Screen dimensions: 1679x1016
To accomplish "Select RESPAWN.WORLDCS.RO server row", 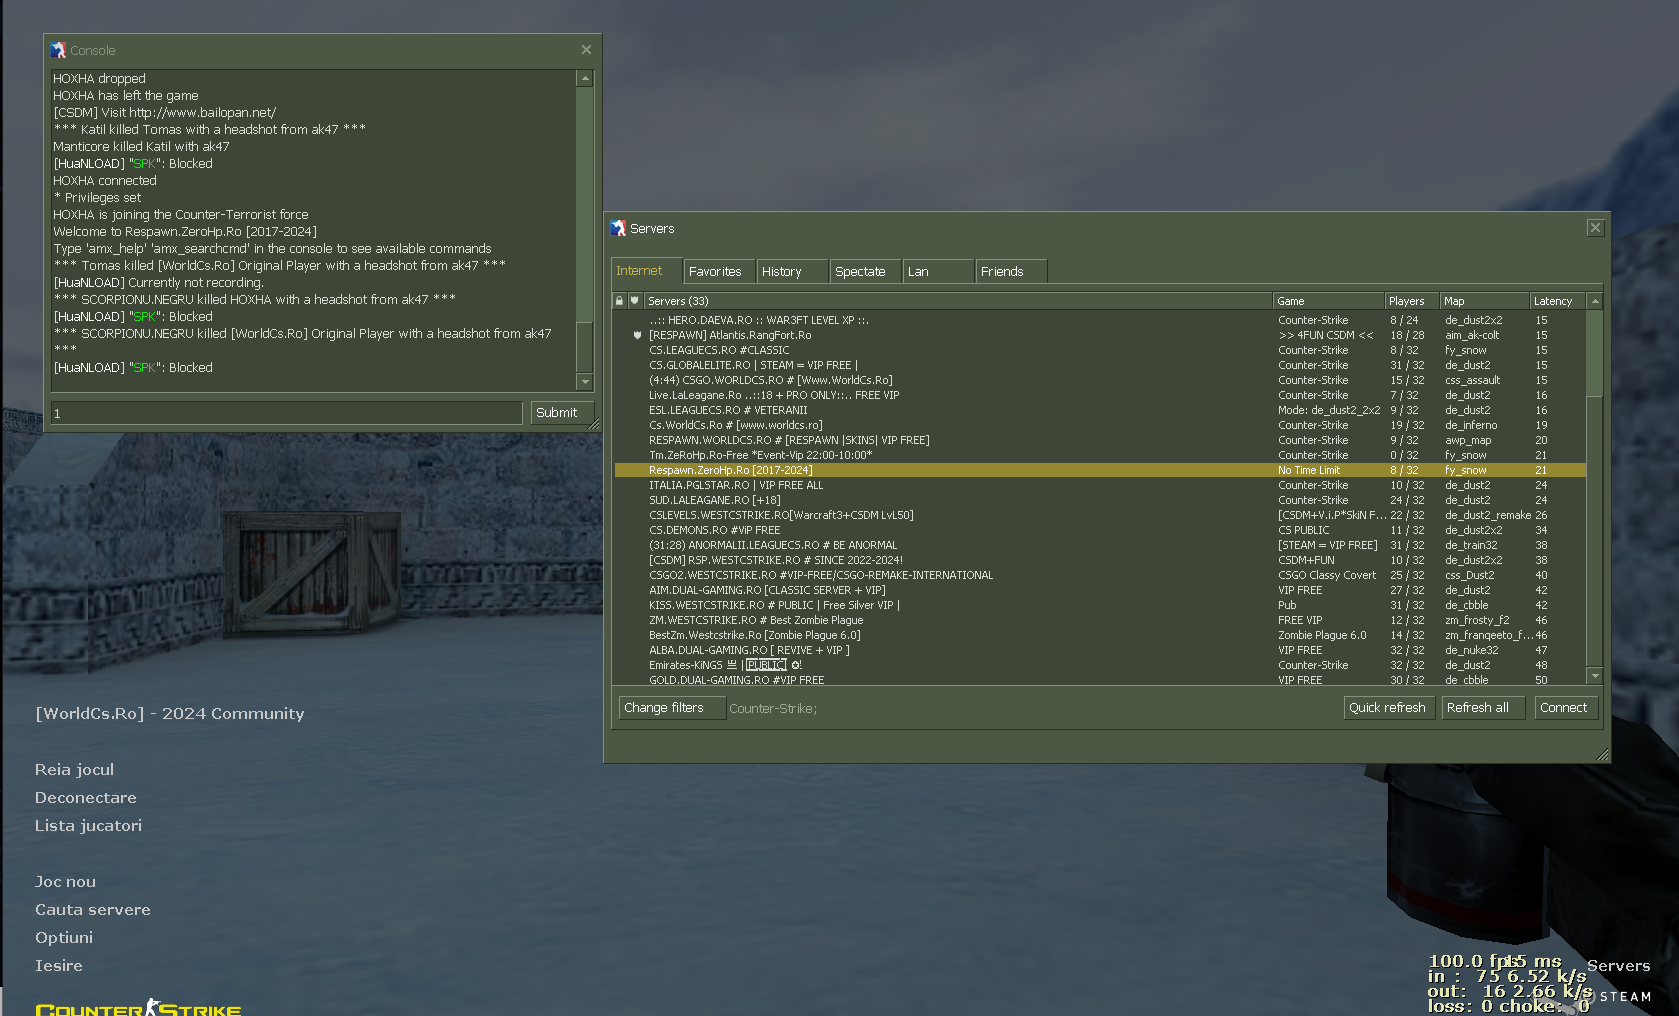I will pyautogui.click(x=1100, y=440).
